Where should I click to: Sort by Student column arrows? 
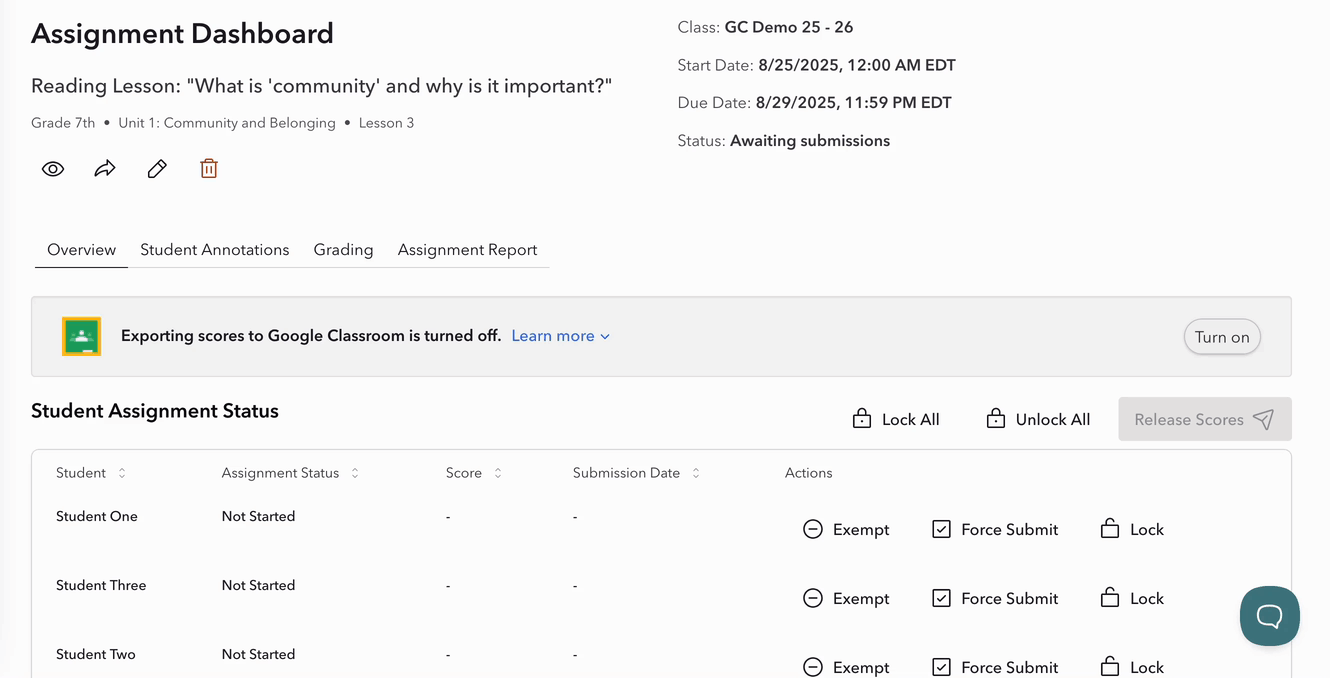pyautogui.click(x=122, y=473)
